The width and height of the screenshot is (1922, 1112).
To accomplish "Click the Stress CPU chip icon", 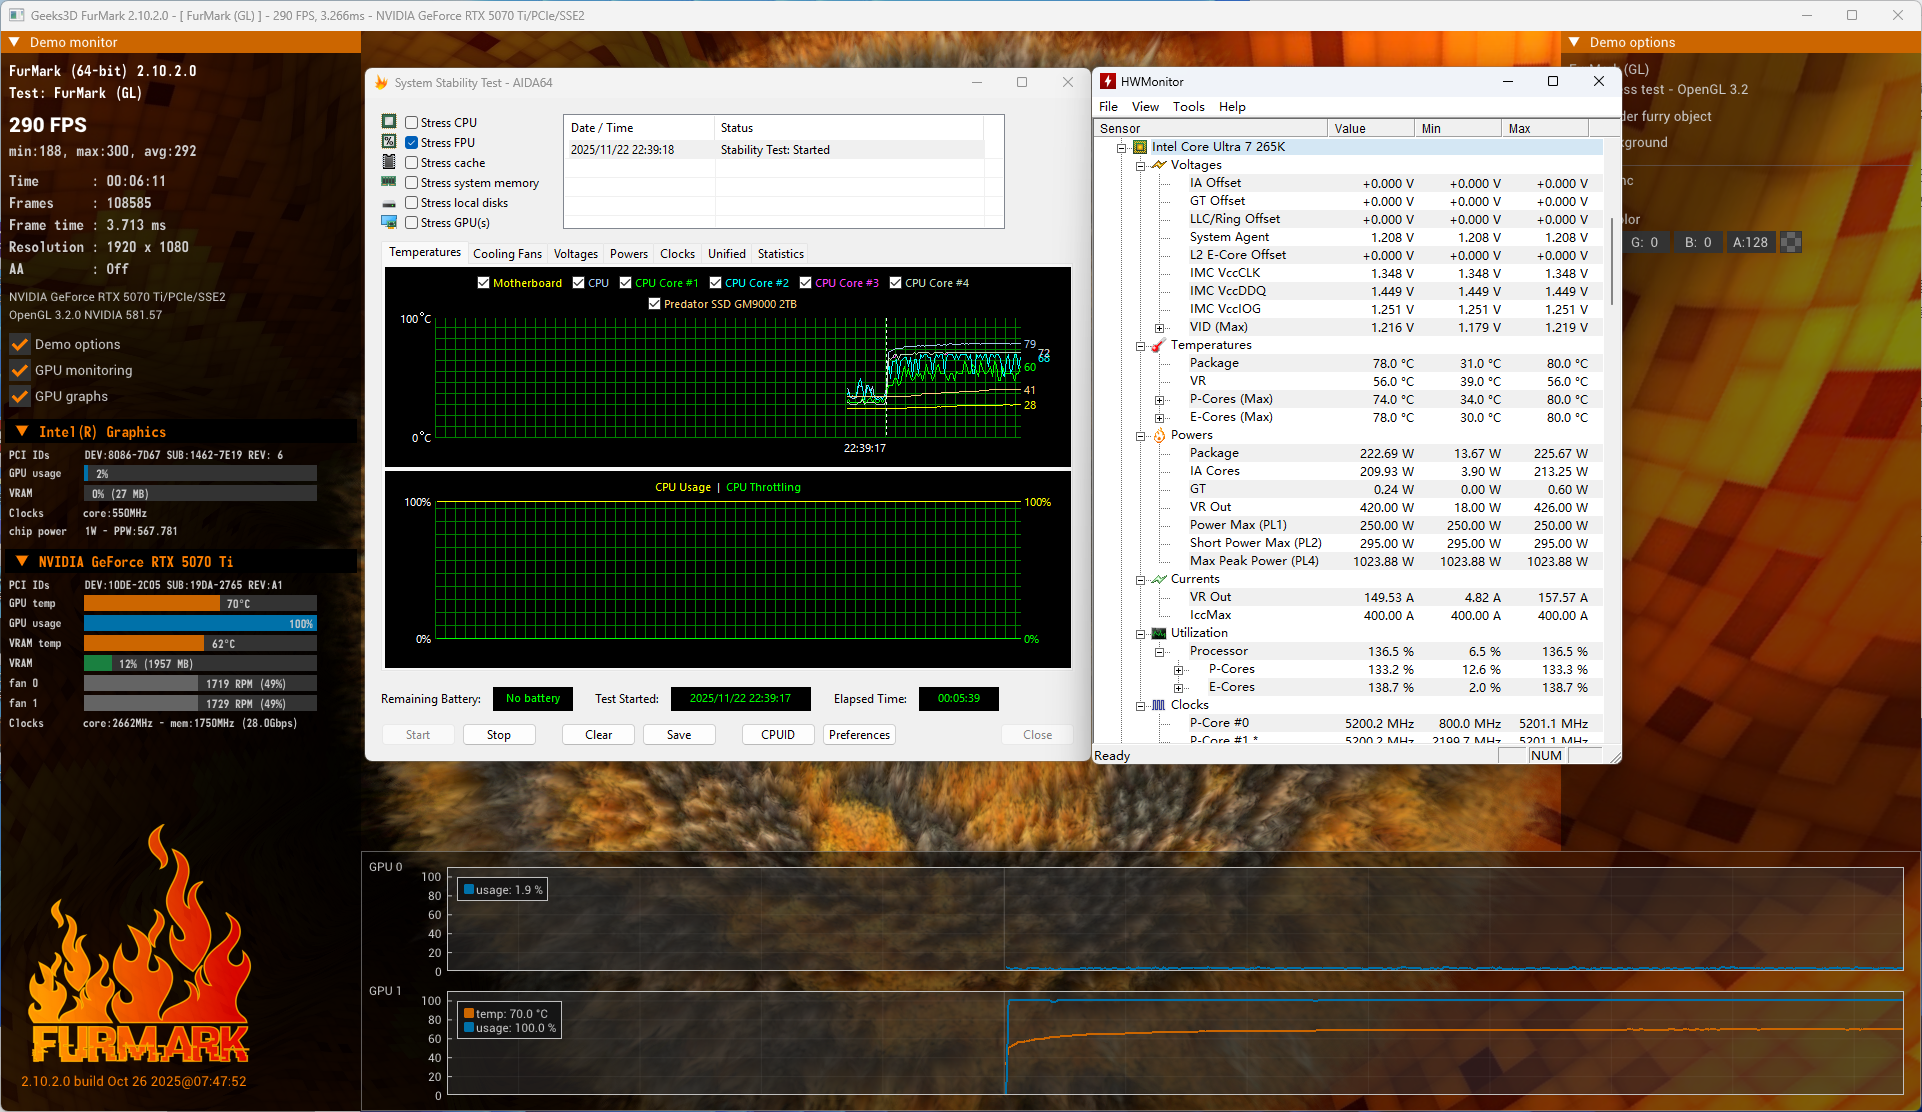I will click(x=389, y=122).
